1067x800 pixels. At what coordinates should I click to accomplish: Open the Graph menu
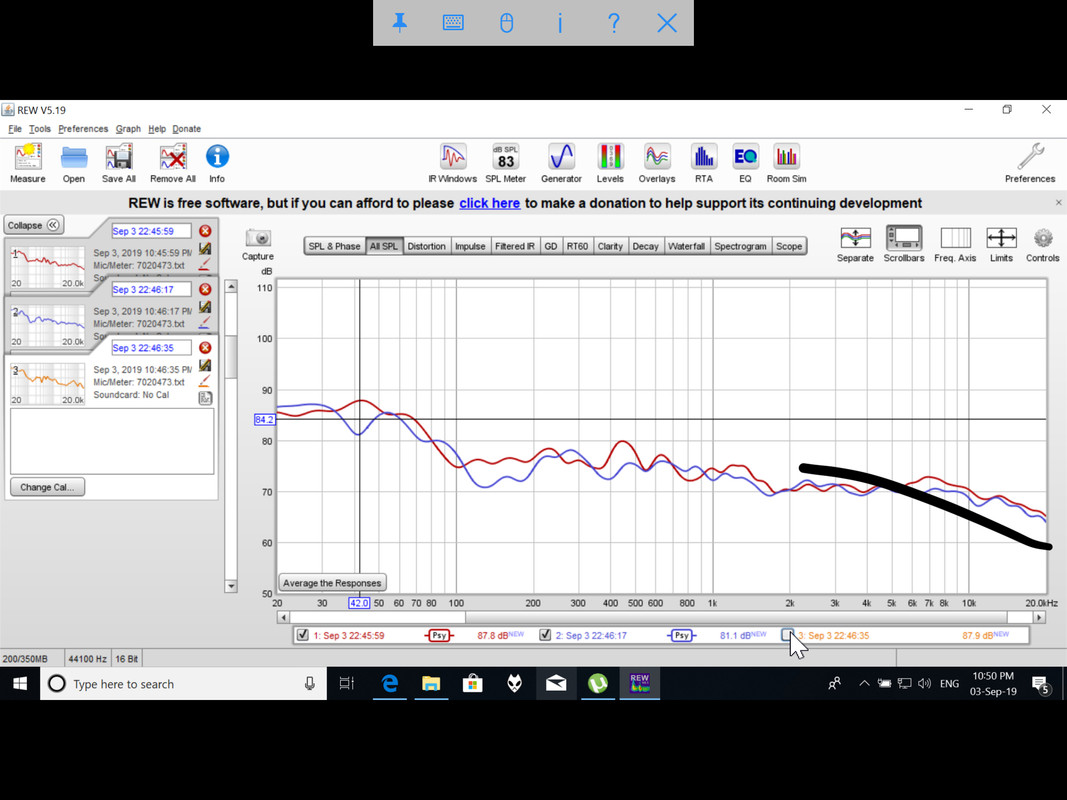pyautogui.click(x=128, y=129)
